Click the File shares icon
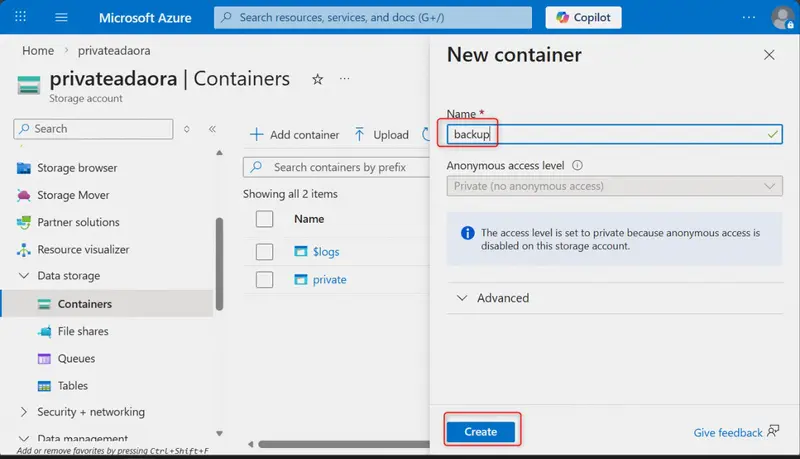 (x=44, y=332)
